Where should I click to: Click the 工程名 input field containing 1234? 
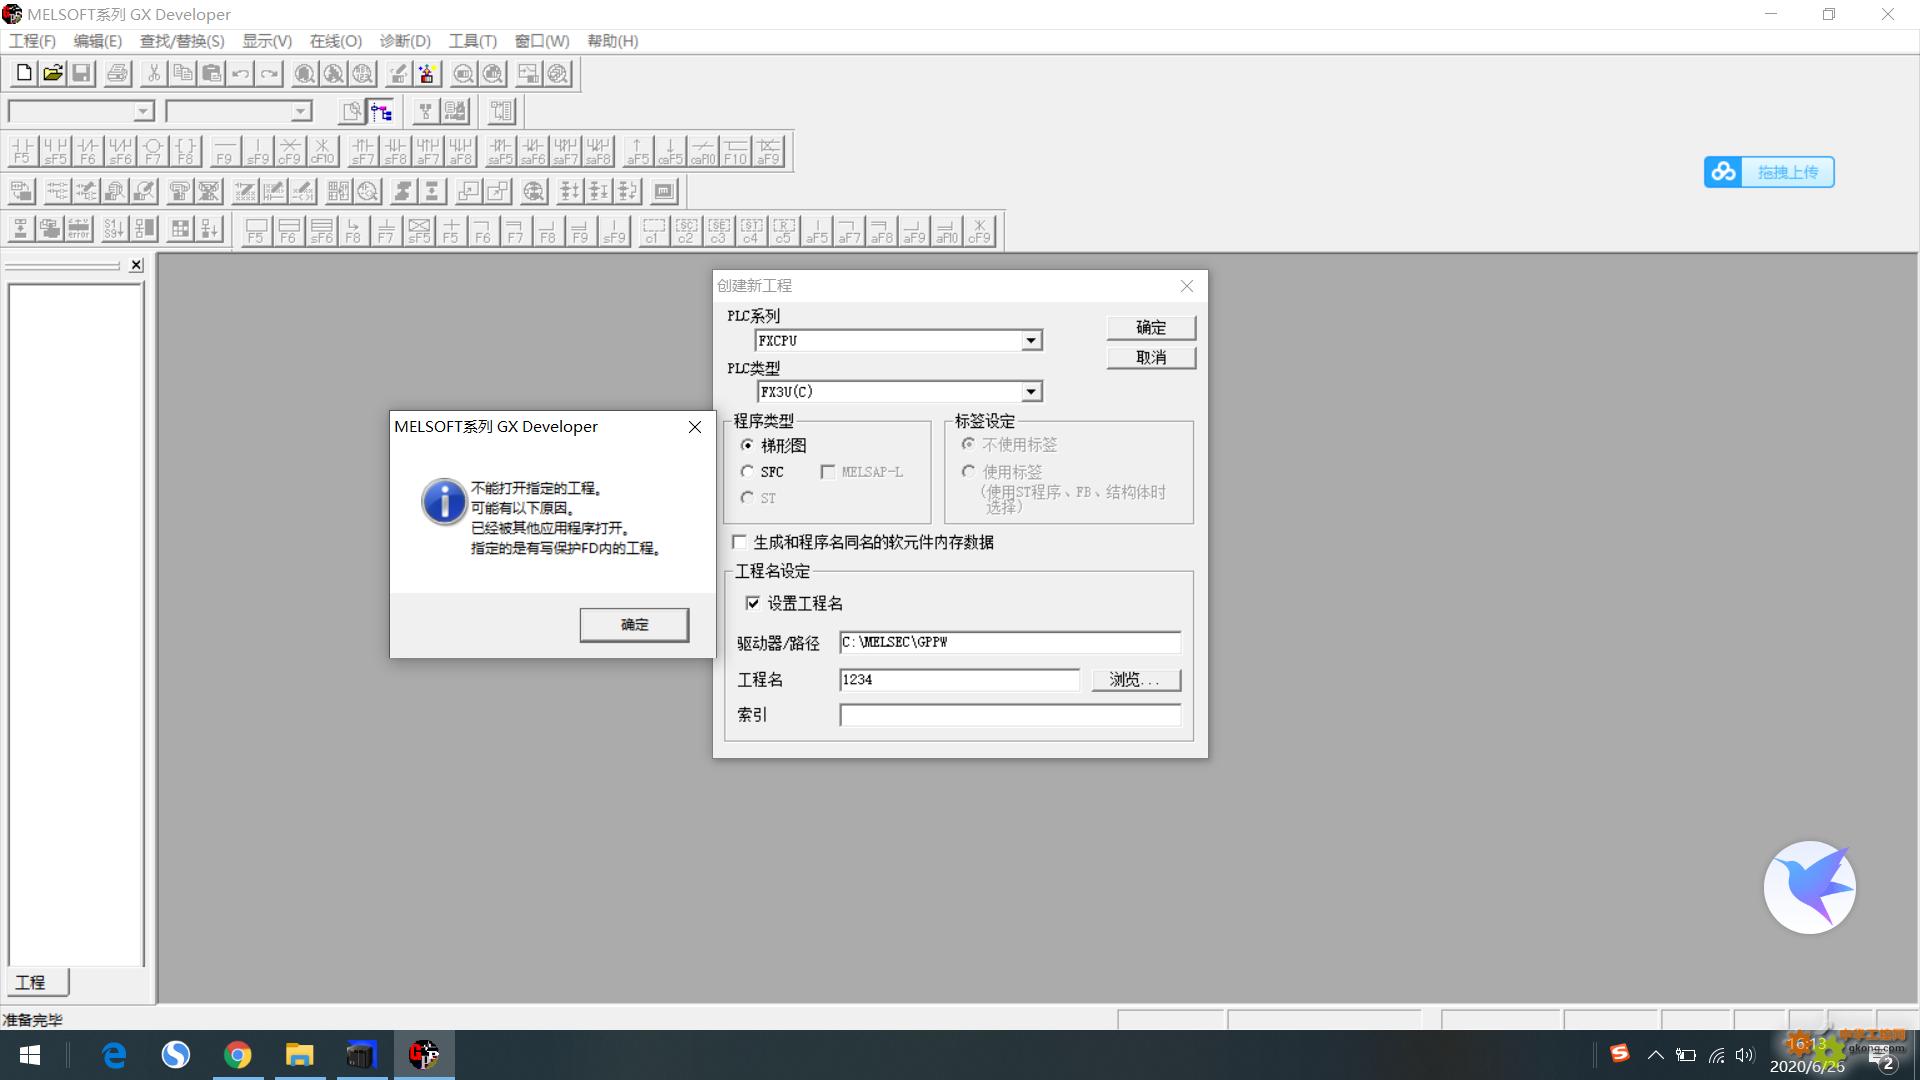[x=959, y=680]
